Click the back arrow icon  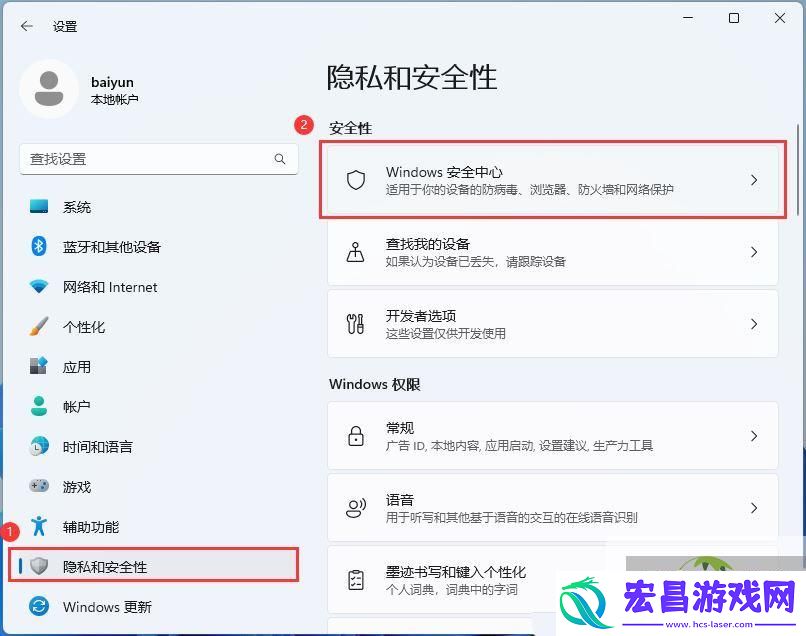pos(27,26)
